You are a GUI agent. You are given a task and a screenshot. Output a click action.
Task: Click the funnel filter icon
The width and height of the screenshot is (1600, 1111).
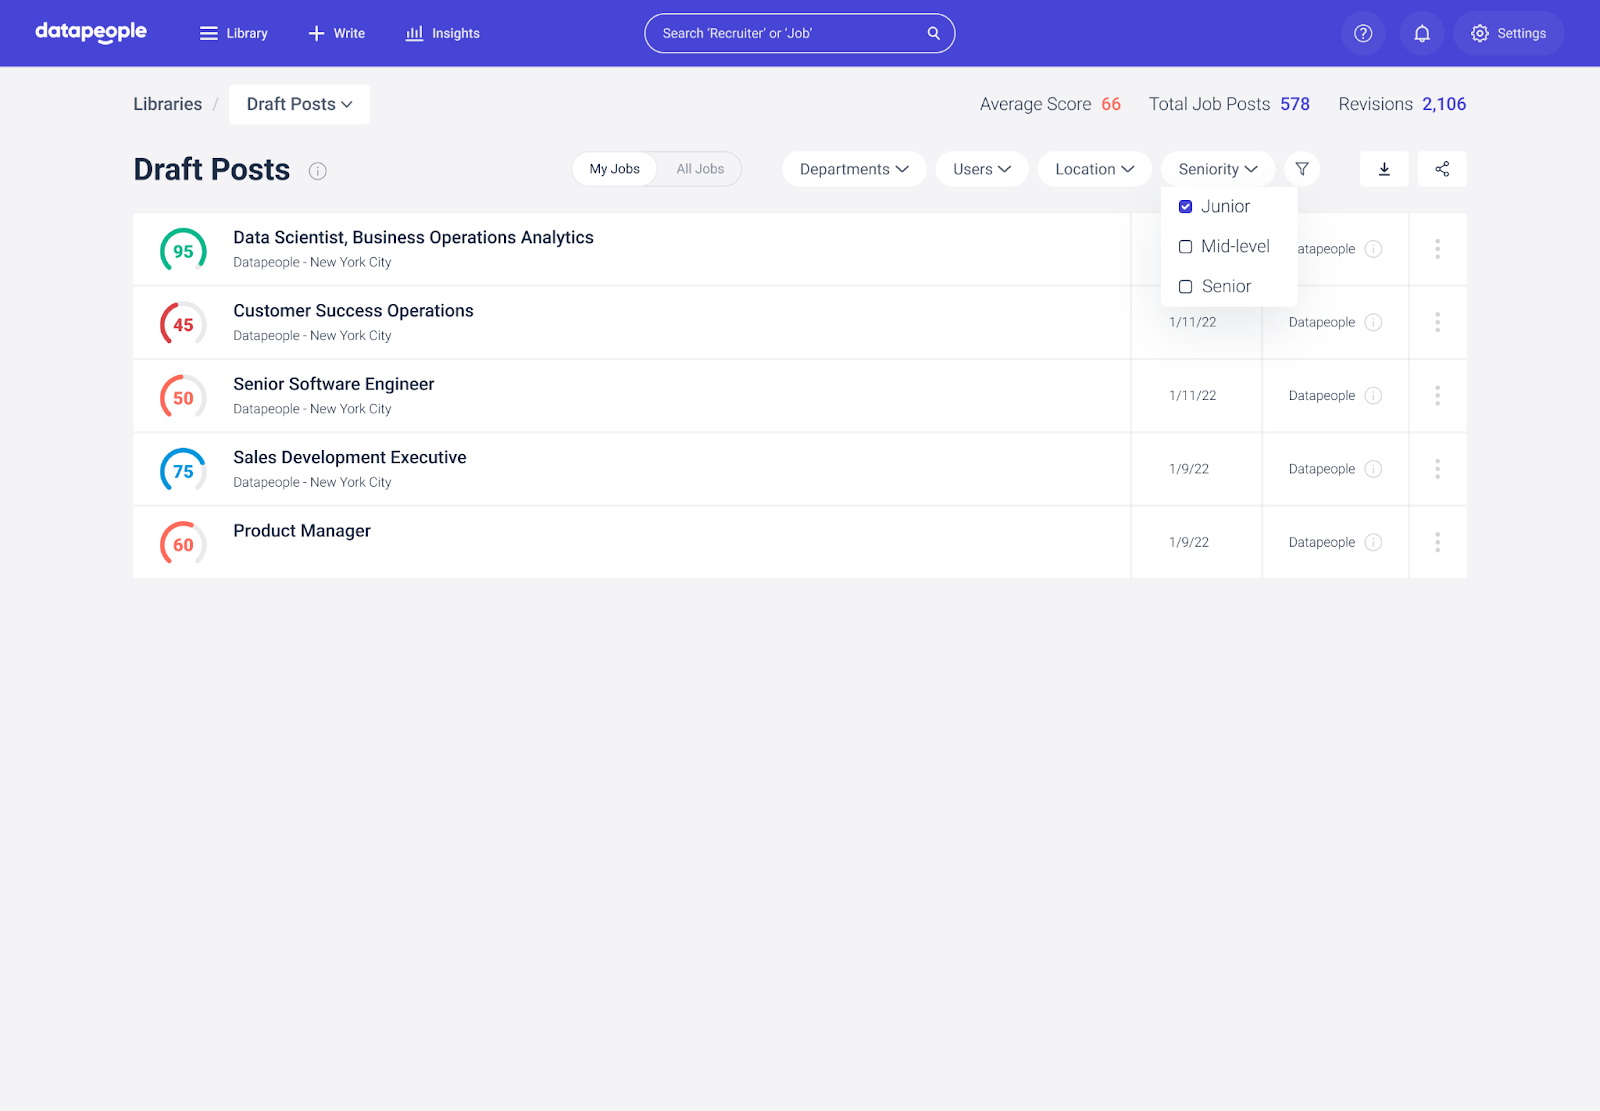1302,169
